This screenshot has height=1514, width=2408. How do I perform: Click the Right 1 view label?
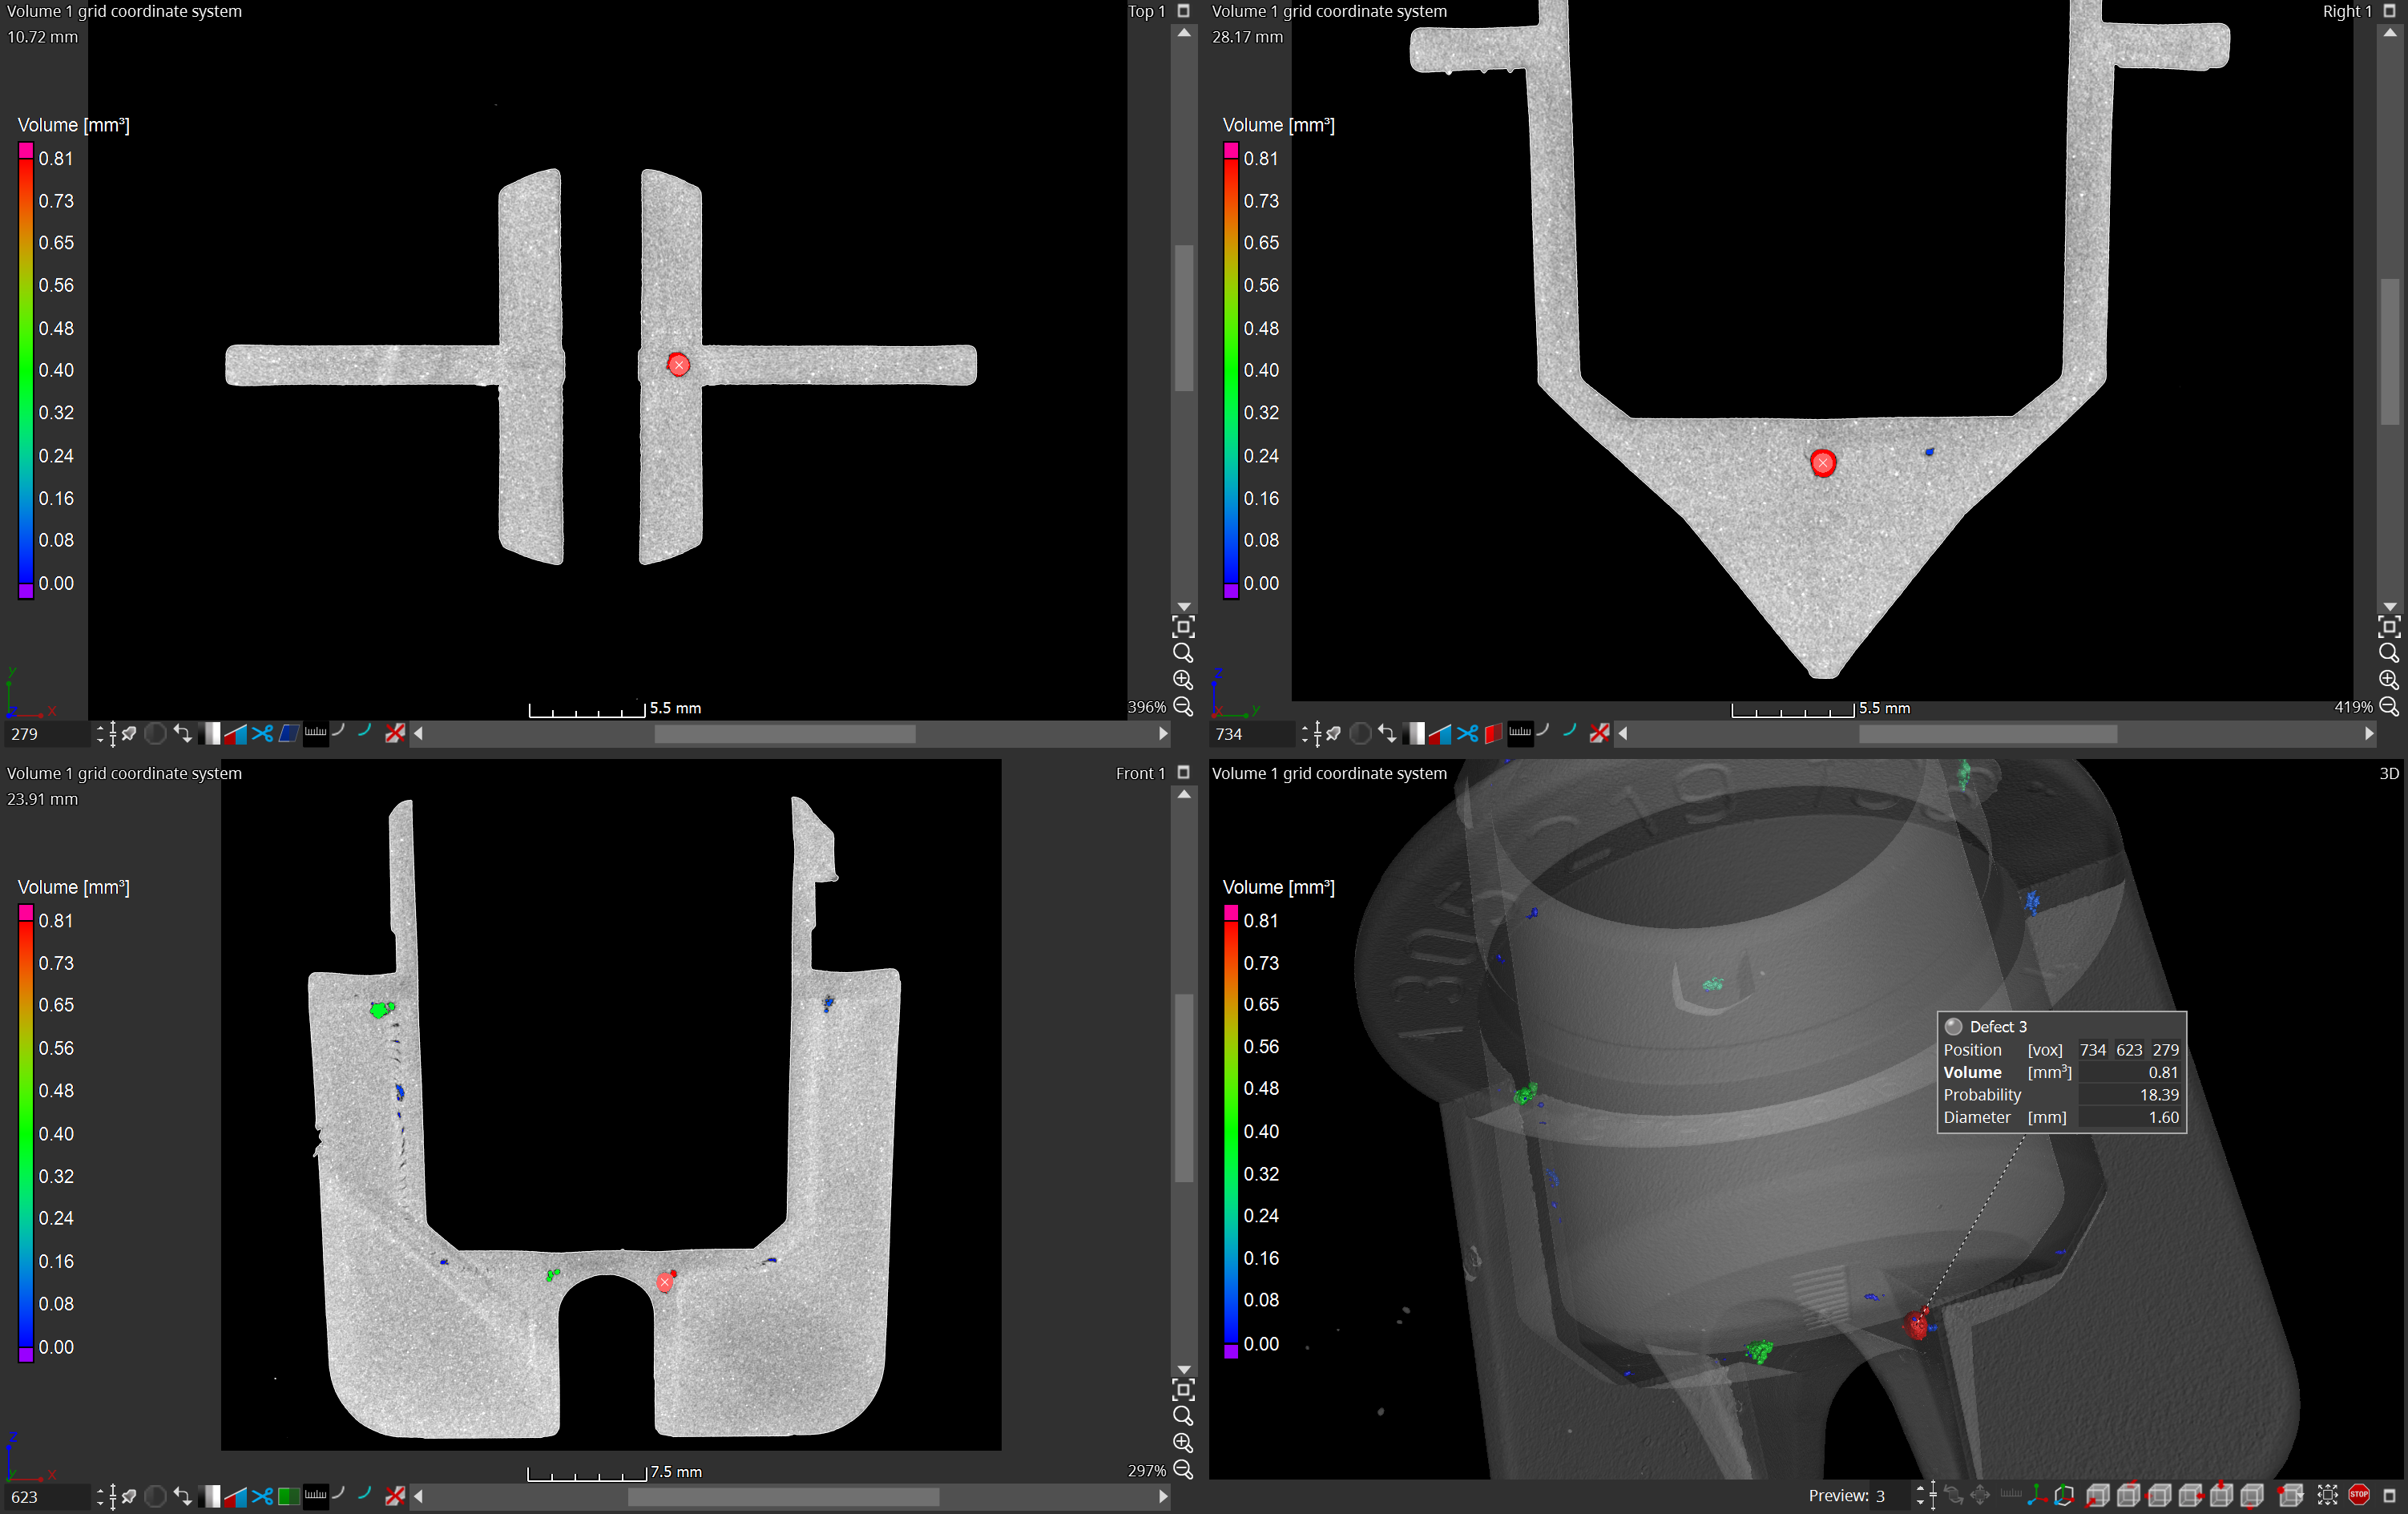[2346, 11]
